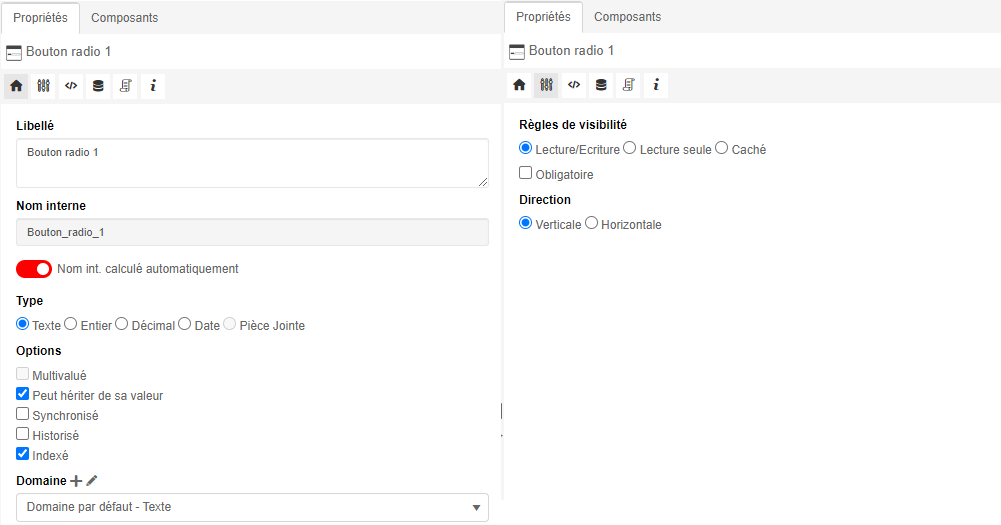The image size is (1001, 525).
Task: Toggle the Nom int. calculé automatiquement switch
Action: [34, 269]
